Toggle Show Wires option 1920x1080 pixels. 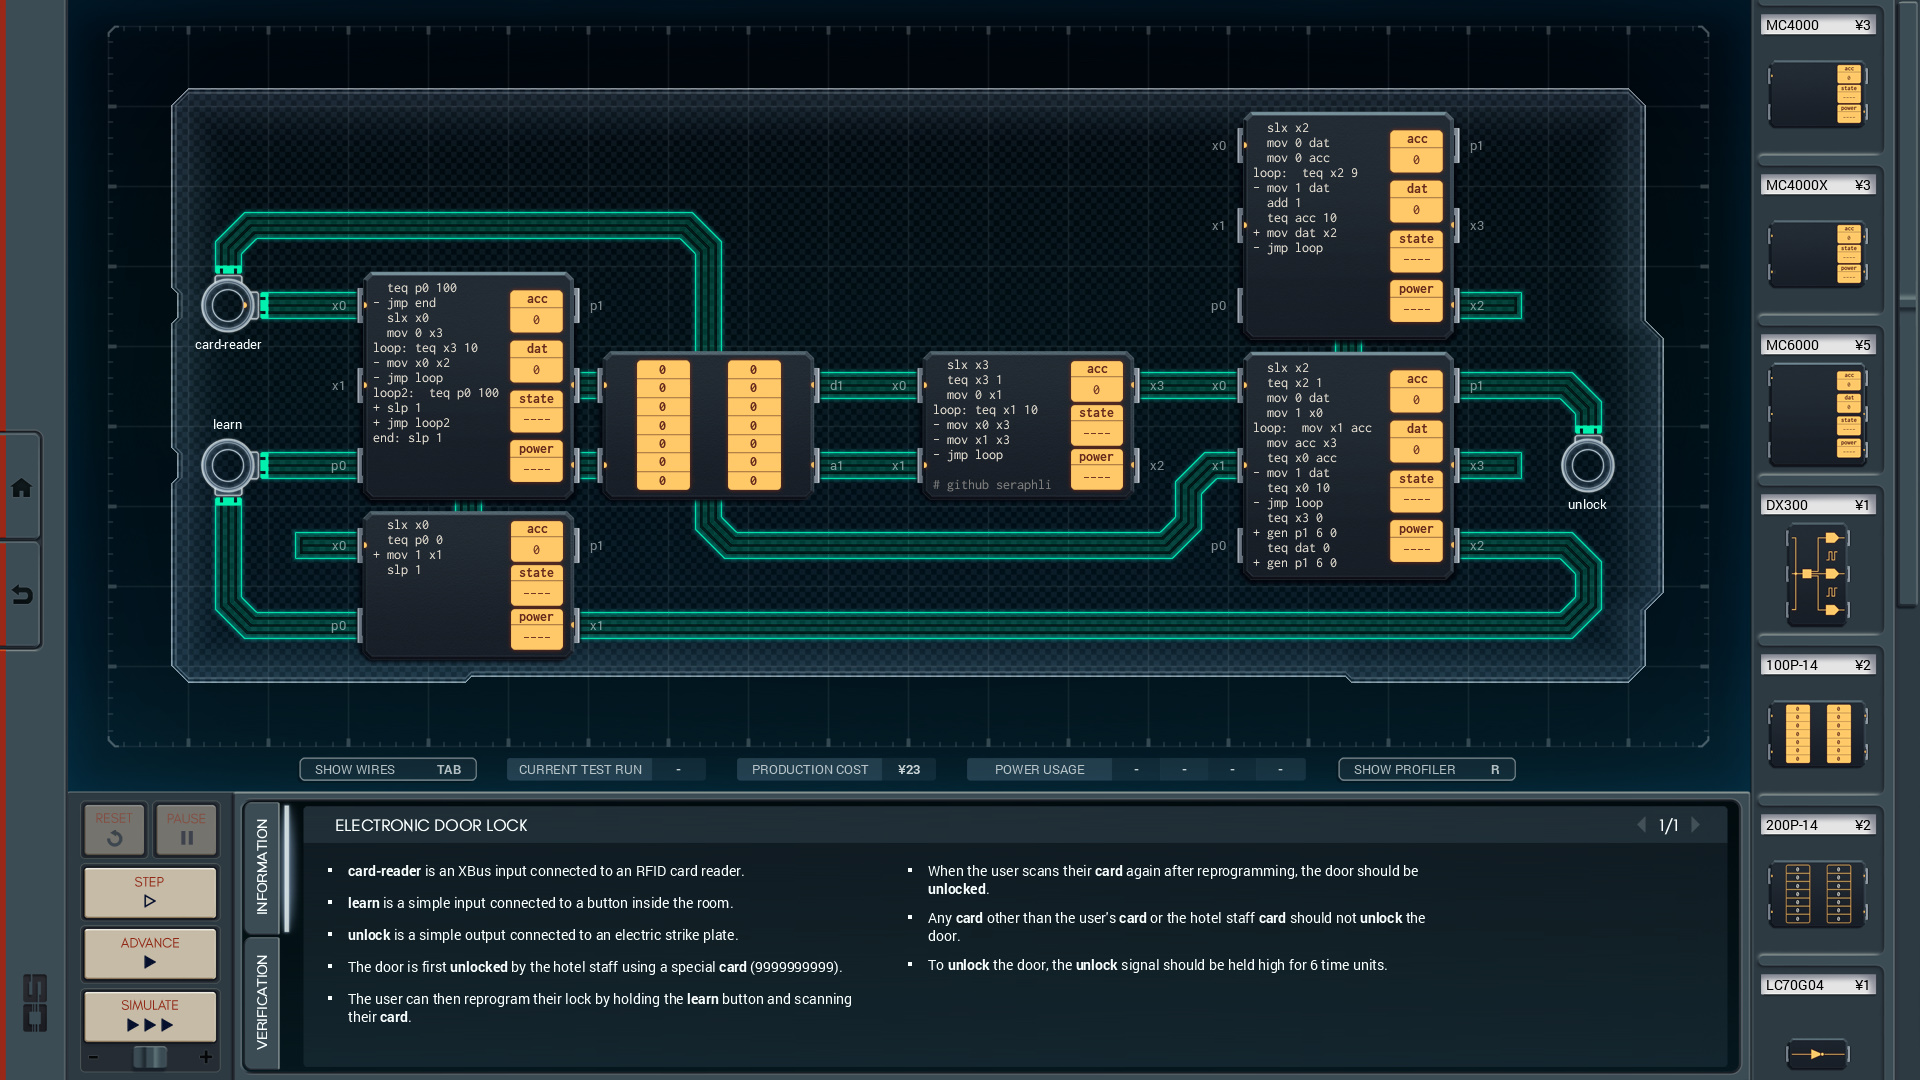pyautogui.click(x=387, y=769)
